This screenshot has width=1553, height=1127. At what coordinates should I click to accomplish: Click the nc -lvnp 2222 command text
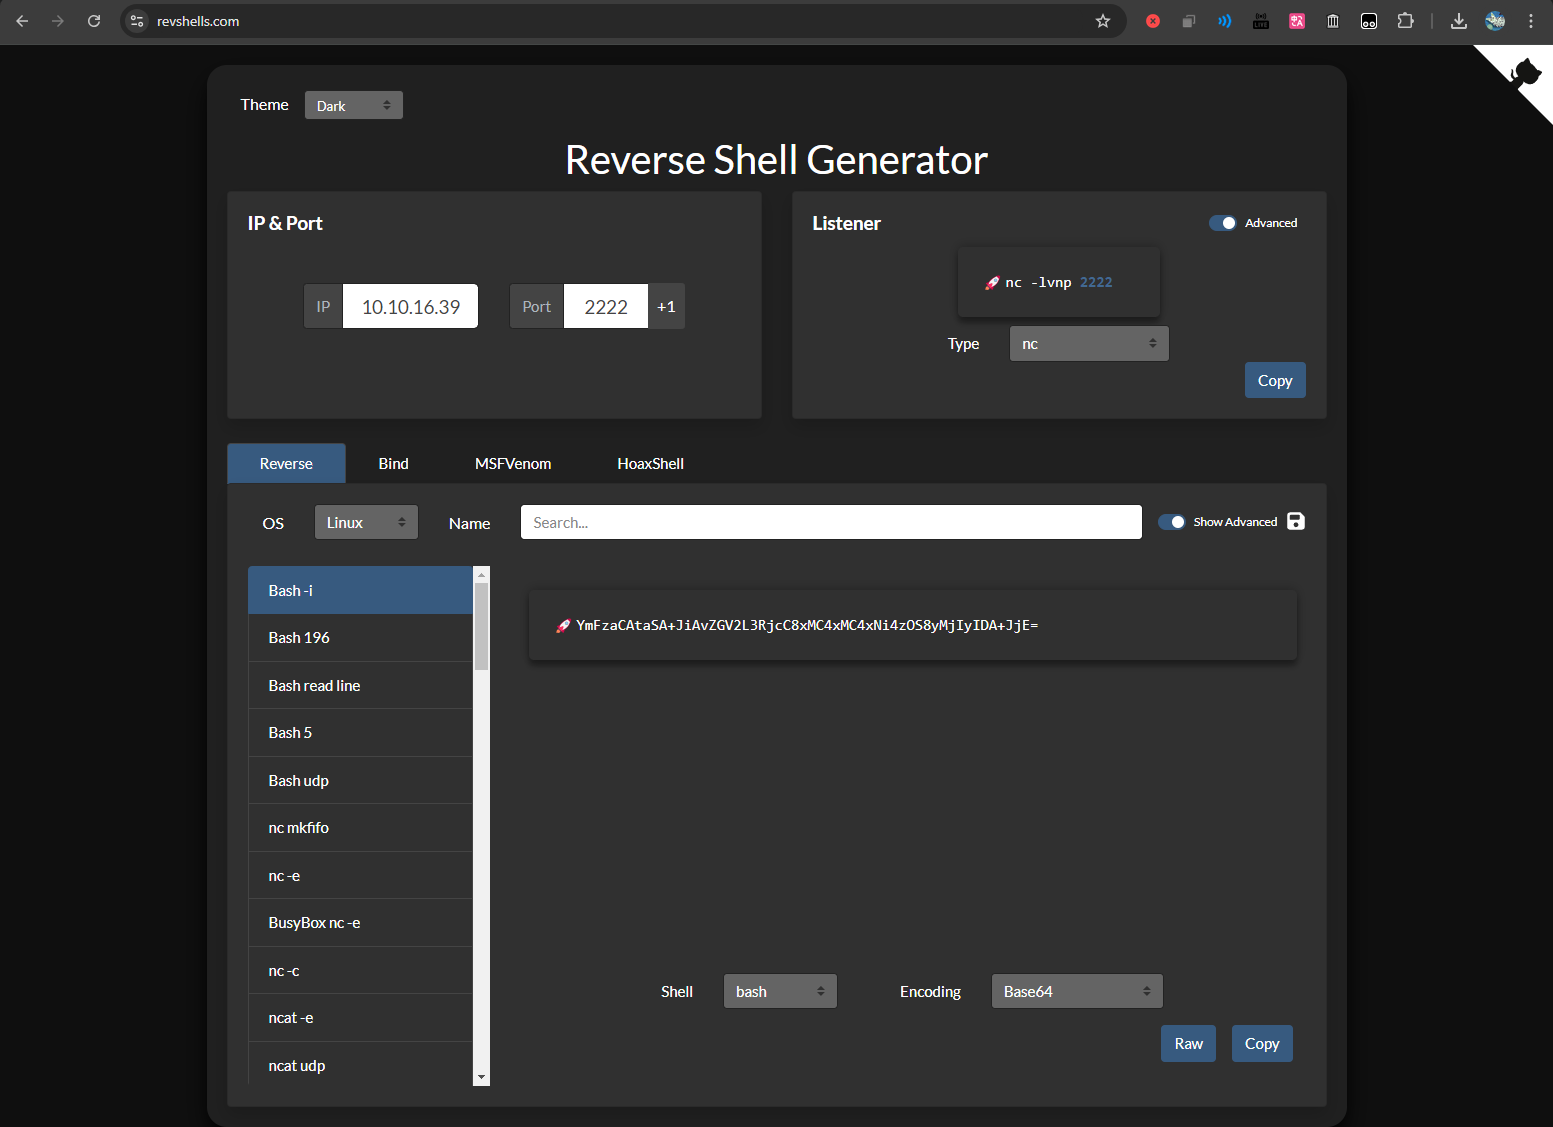point(1058,283)
